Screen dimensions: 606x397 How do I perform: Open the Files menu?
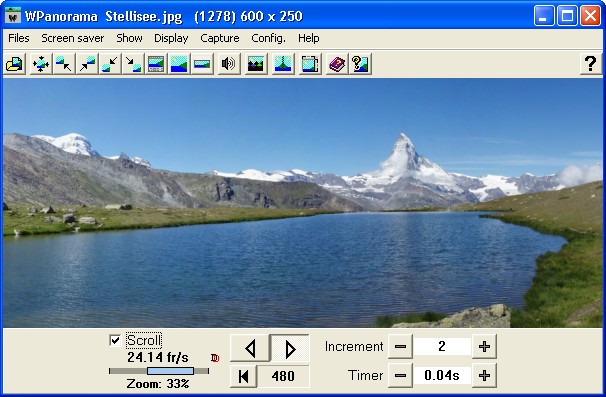click(19, 38)
